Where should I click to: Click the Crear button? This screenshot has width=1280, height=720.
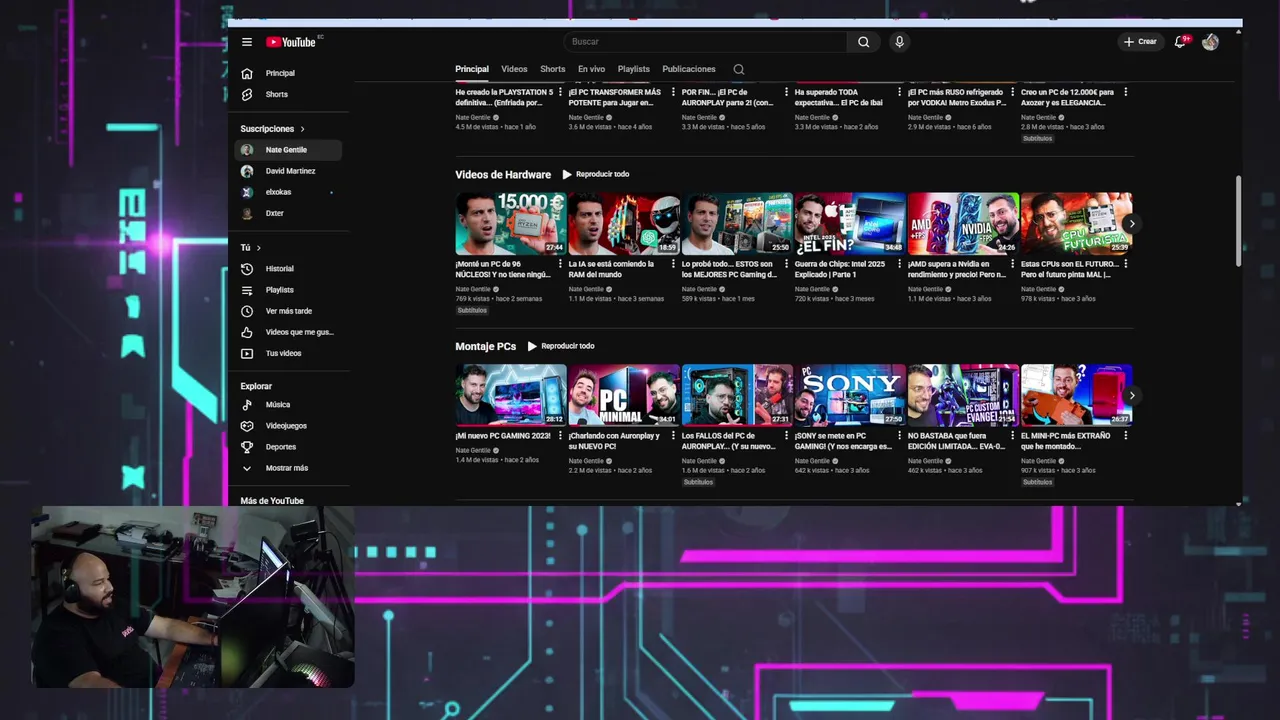point(1140,42)
